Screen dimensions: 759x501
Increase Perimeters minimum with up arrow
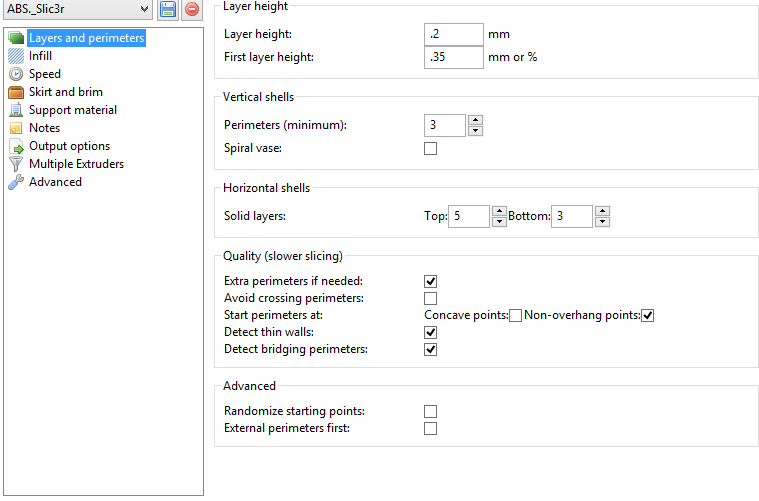coord(476,120)
